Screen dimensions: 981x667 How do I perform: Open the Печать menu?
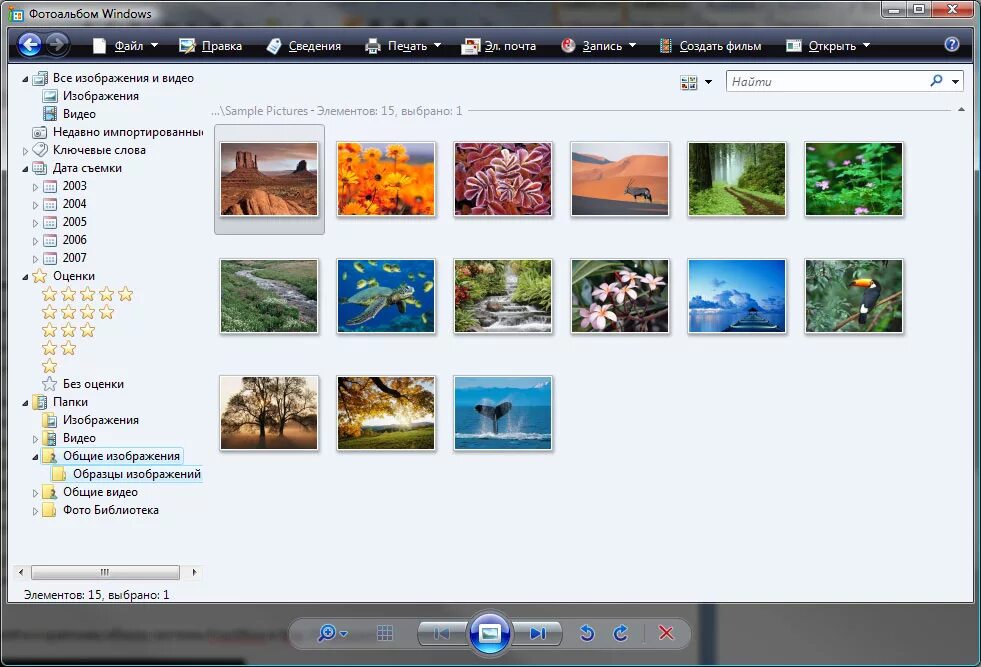404,46
